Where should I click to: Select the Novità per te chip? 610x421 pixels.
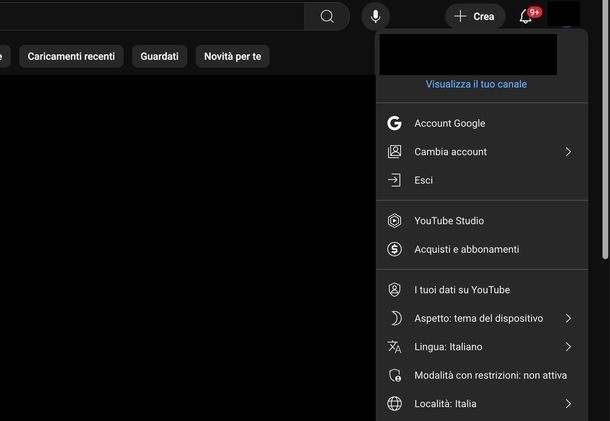point(233,56)
